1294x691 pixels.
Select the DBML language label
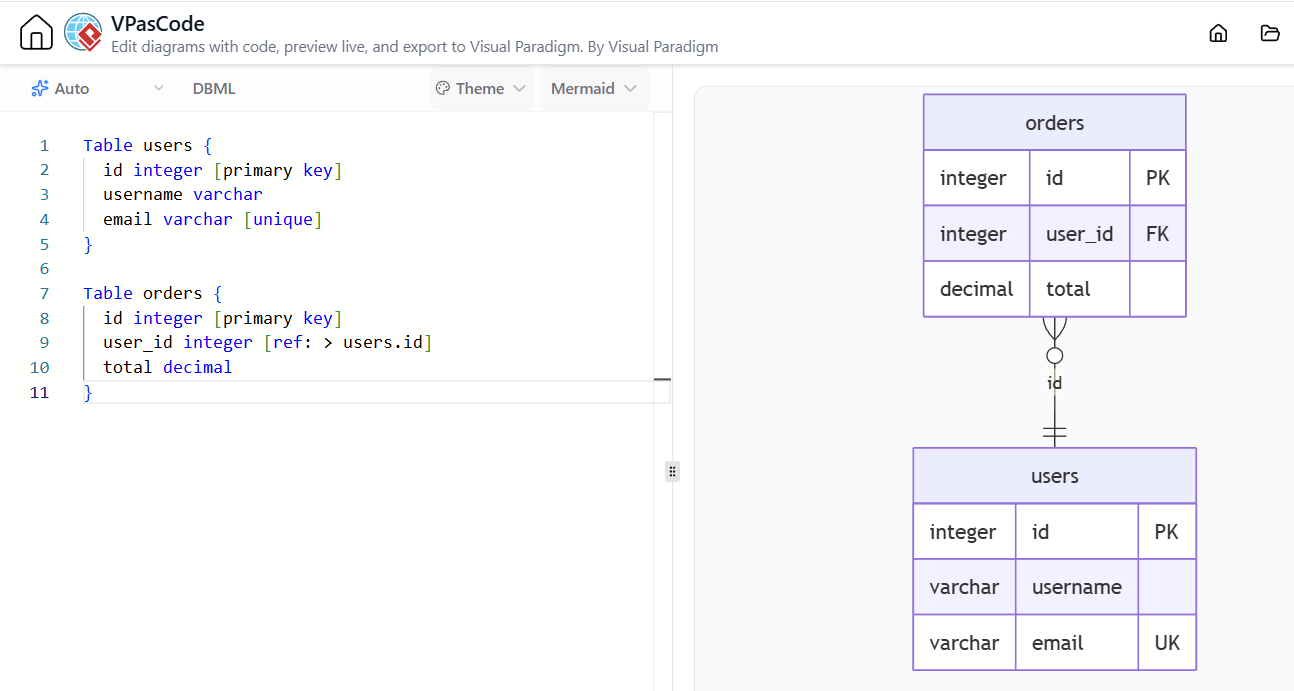coord(214,88)
